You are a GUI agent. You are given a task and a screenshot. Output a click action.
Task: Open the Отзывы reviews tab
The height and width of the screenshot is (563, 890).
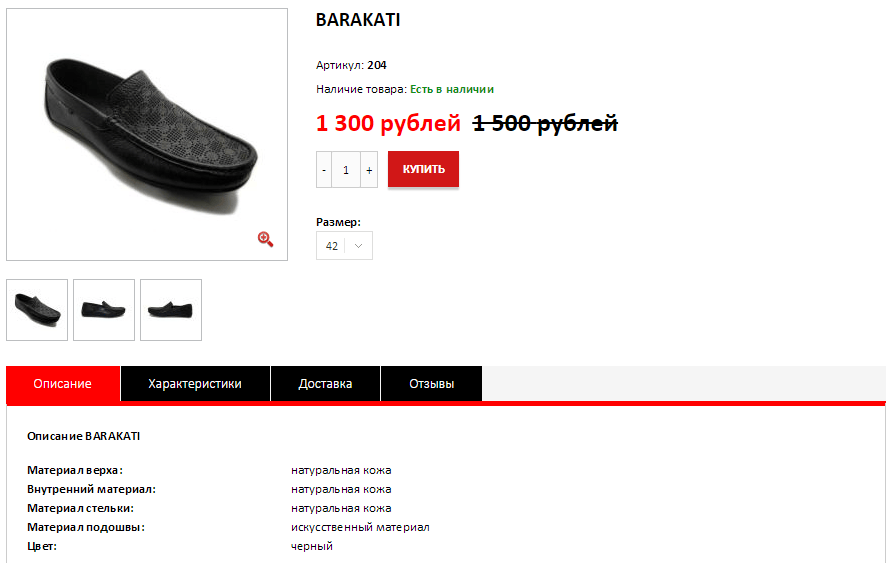431,384
